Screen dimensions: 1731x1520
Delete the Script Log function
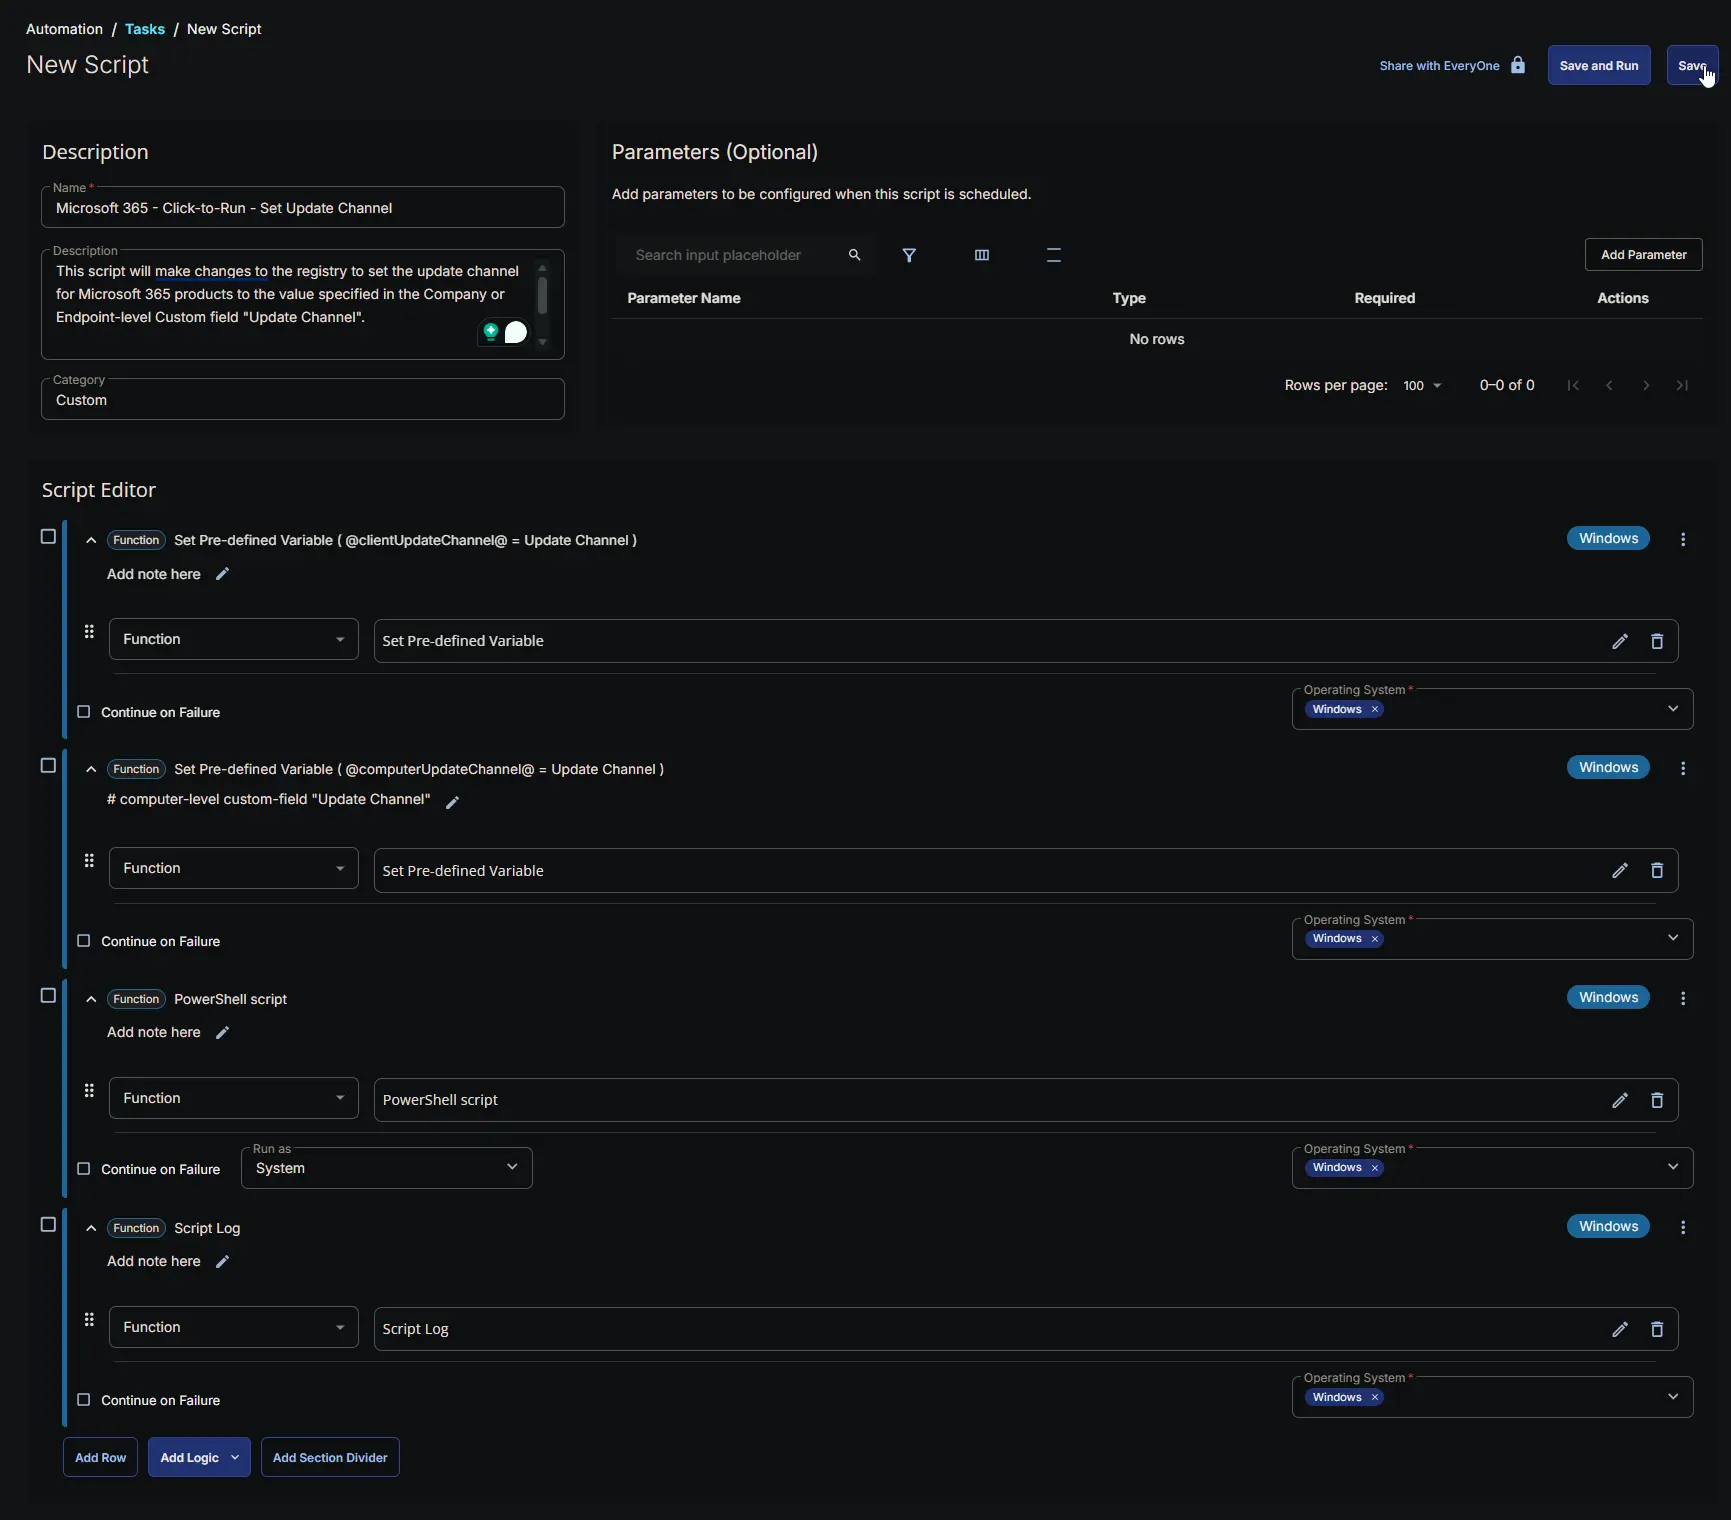coord(1656,1329)
